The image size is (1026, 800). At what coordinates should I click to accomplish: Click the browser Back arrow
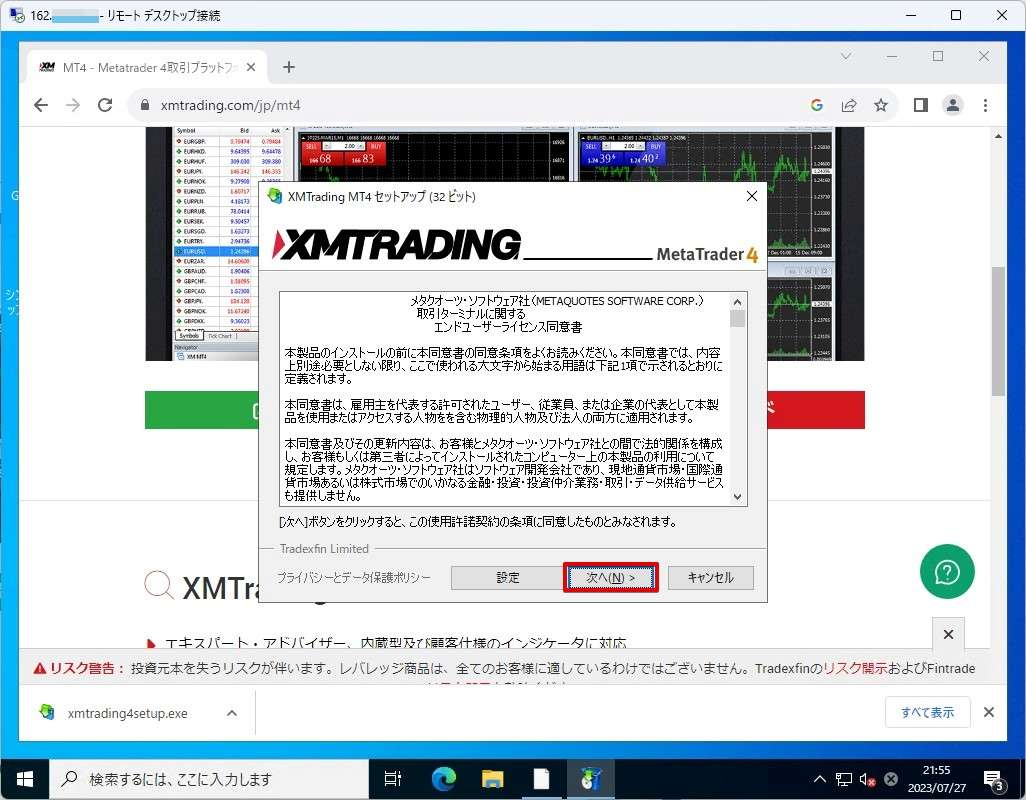pos(41,105)
